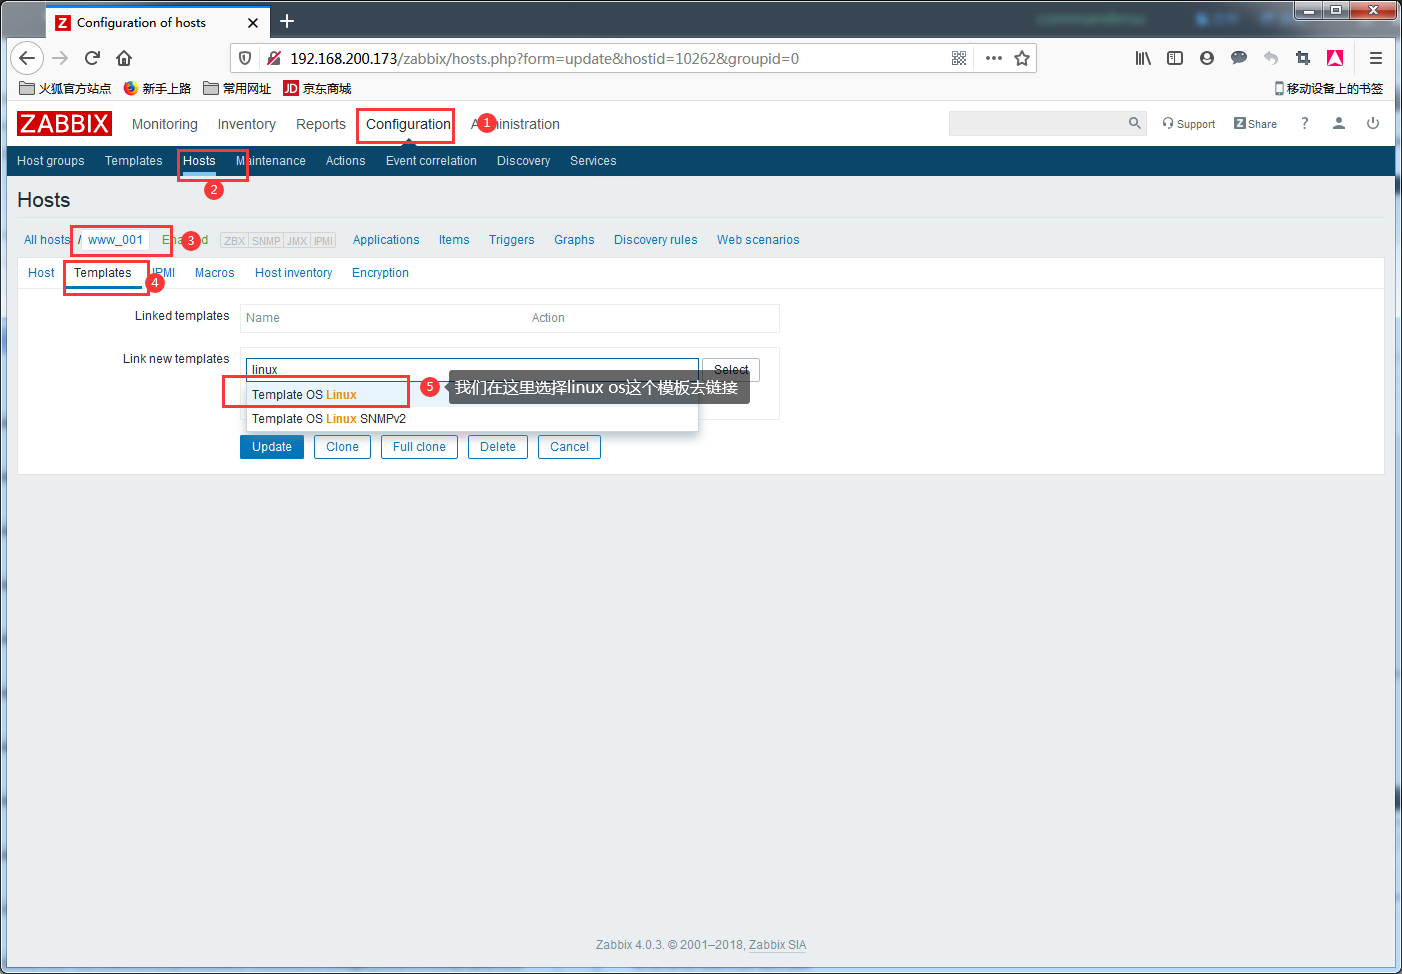Click the Delete button

tap(498, 447)
